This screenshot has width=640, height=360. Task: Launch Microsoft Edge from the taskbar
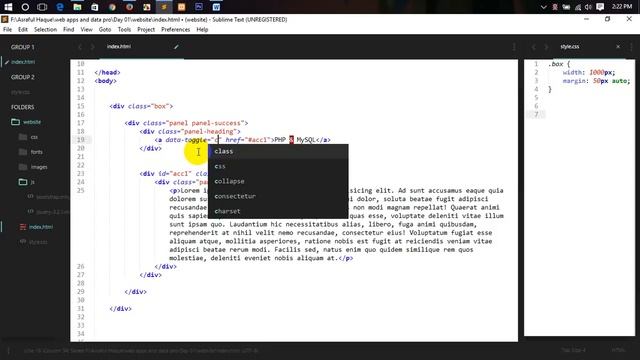[x=60, y=7]
